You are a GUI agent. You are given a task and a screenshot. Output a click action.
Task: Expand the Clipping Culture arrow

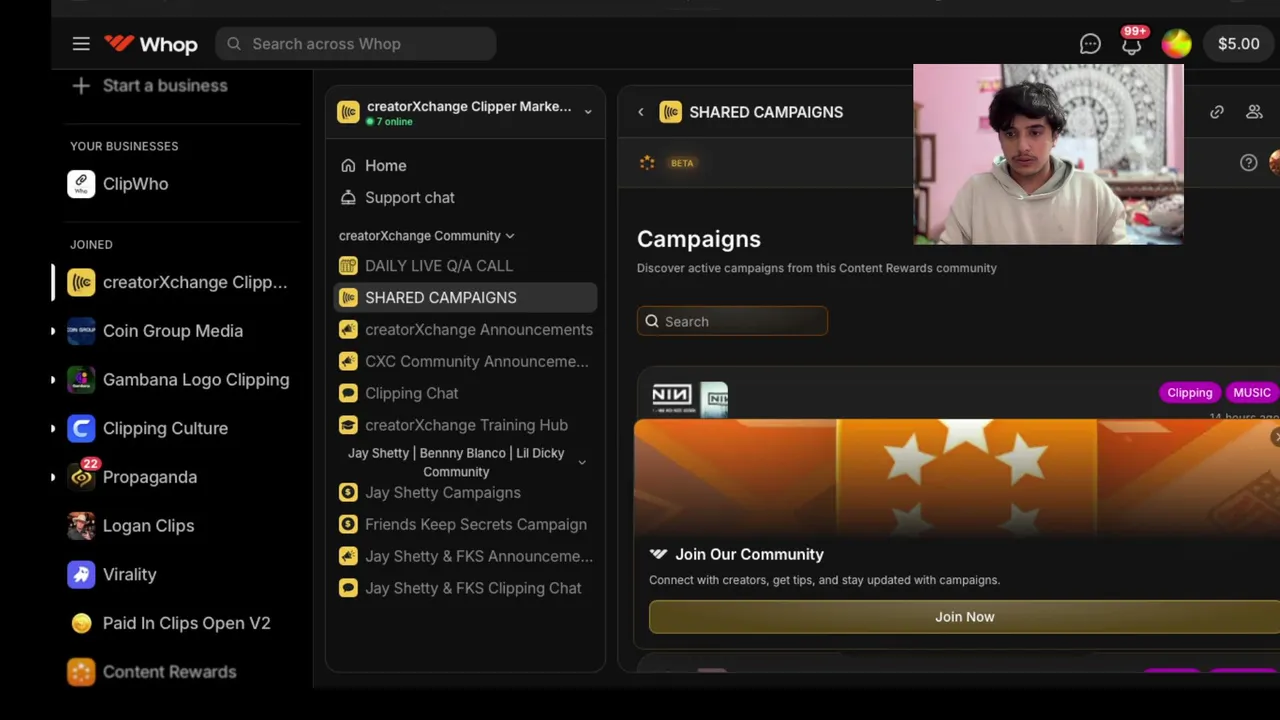(53, 428)
